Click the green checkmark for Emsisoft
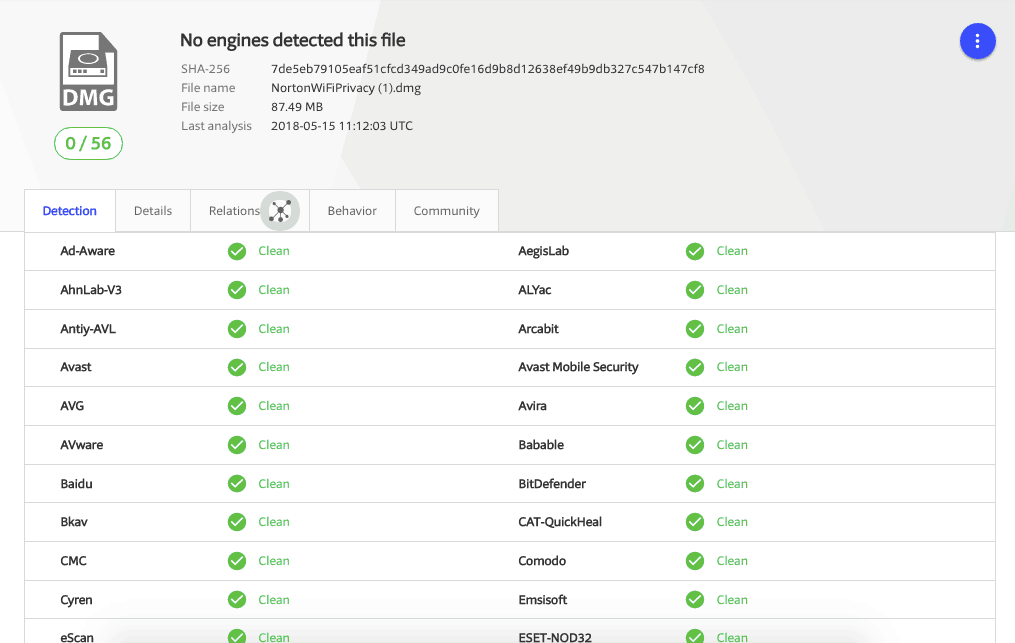The height and width of the screenshot is (643, 1015). pos(695,600)
